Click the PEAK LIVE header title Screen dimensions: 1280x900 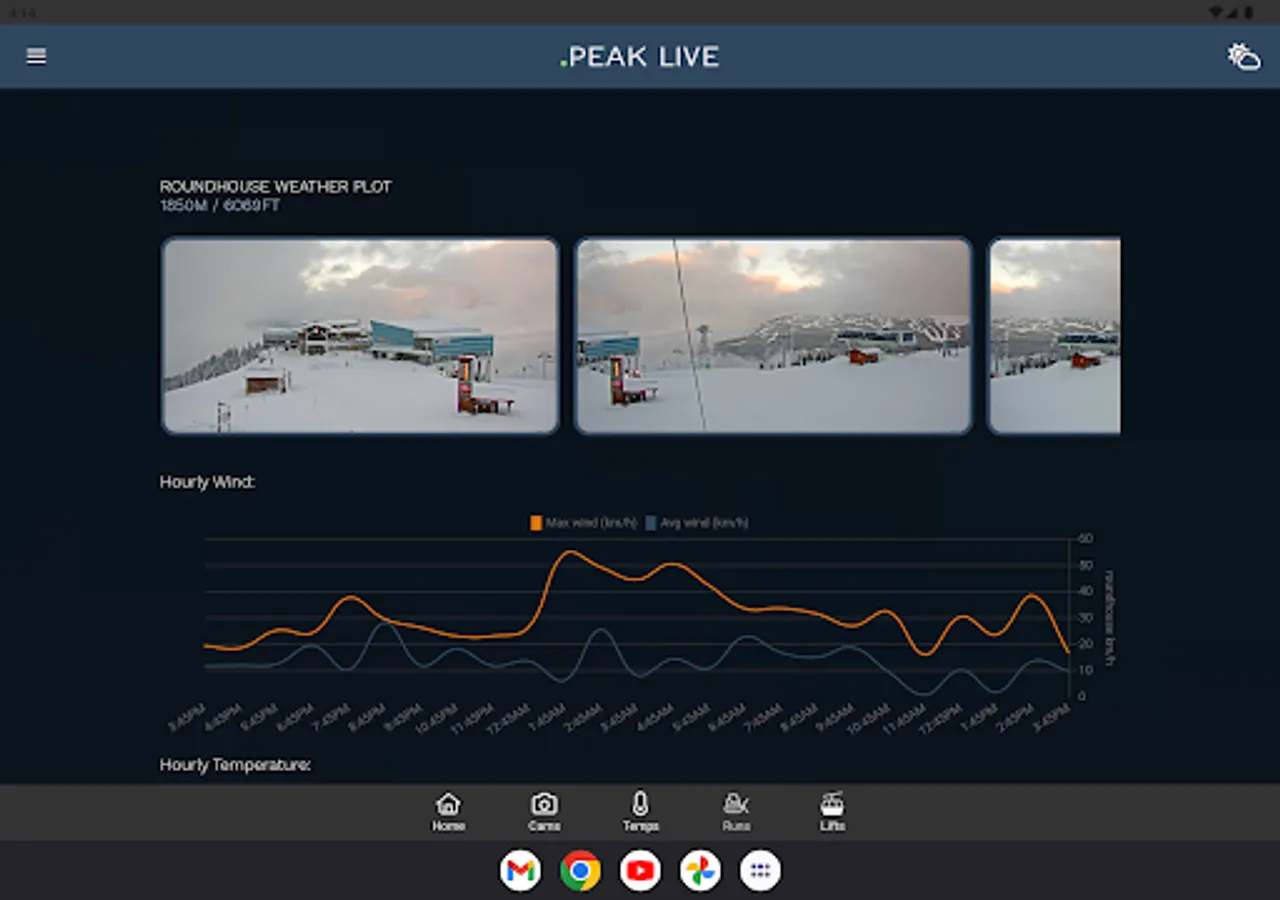pyautogui.click(x=640, y=57)
